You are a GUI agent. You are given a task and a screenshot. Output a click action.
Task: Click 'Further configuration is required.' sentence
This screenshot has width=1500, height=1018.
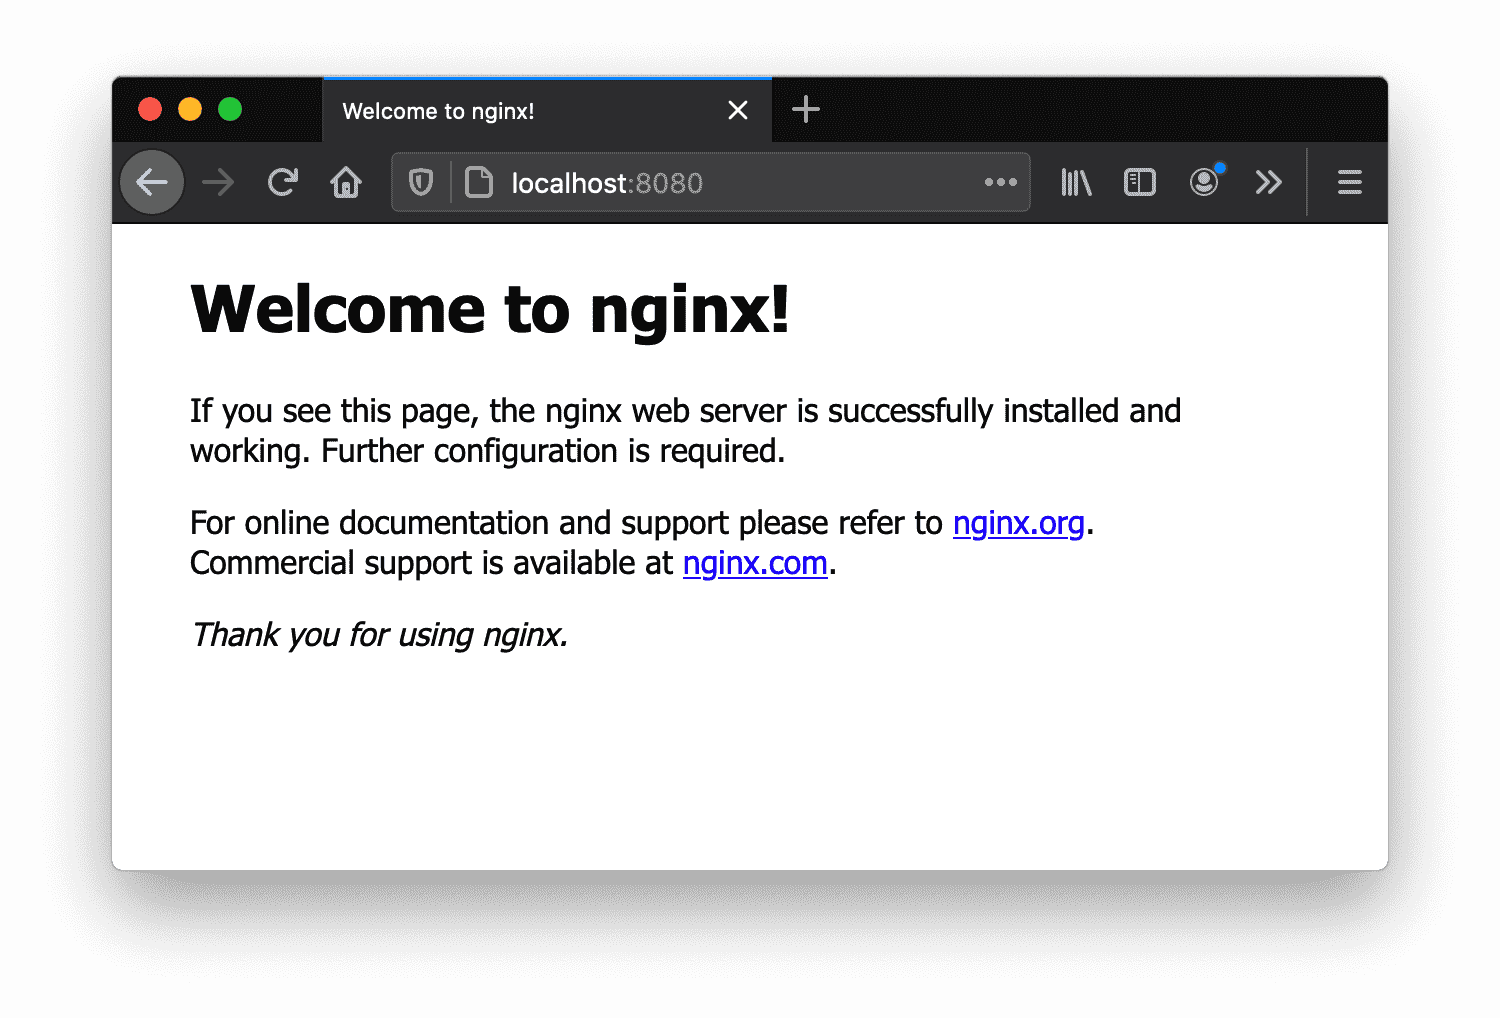pos(553,451)
